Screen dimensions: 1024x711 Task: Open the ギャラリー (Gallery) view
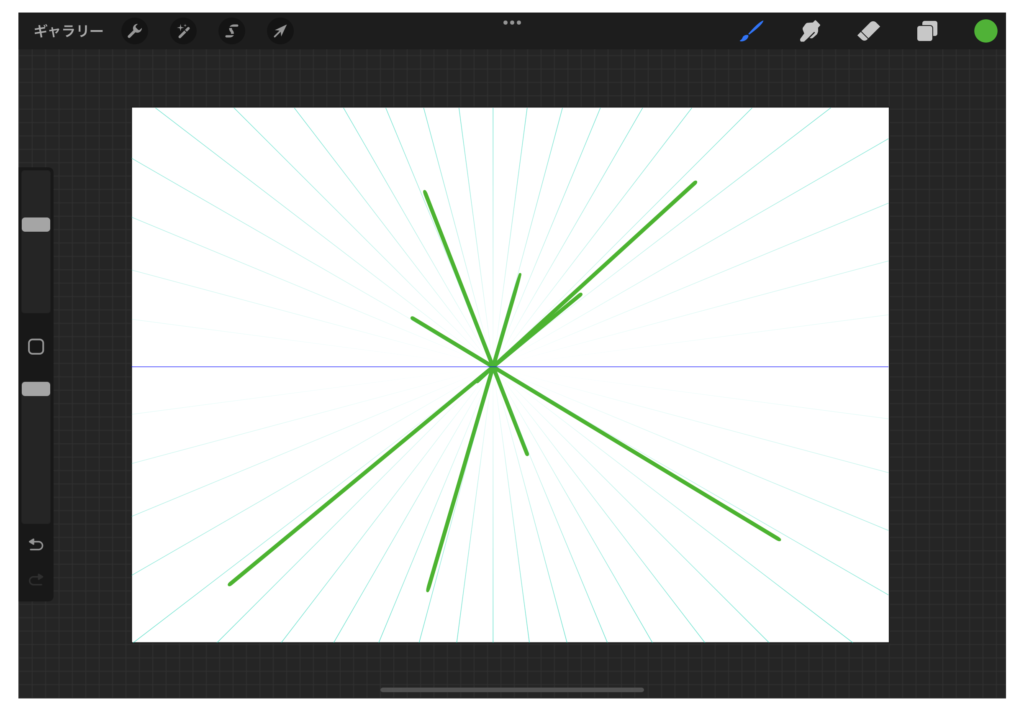tap(68, 31)
